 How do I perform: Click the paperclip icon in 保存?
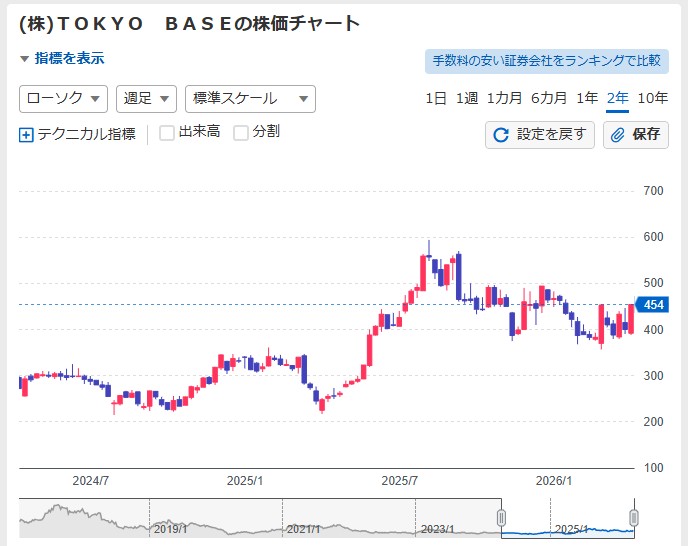[618, 134]
